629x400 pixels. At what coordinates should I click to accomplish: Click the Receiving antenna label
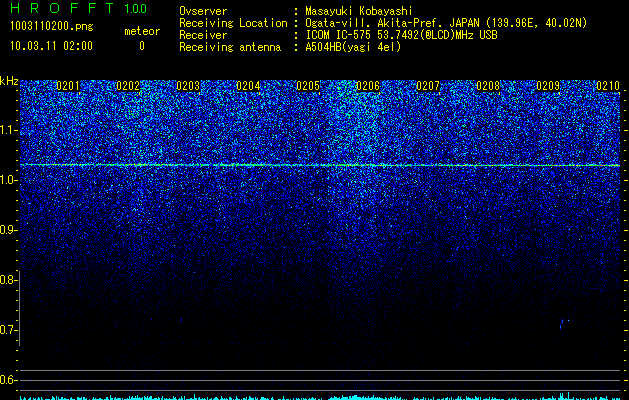coord(230,47)
